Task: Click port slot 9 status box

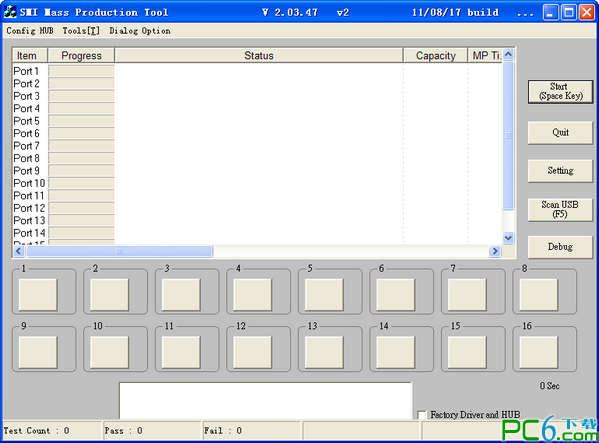Action: click(38, 352)
